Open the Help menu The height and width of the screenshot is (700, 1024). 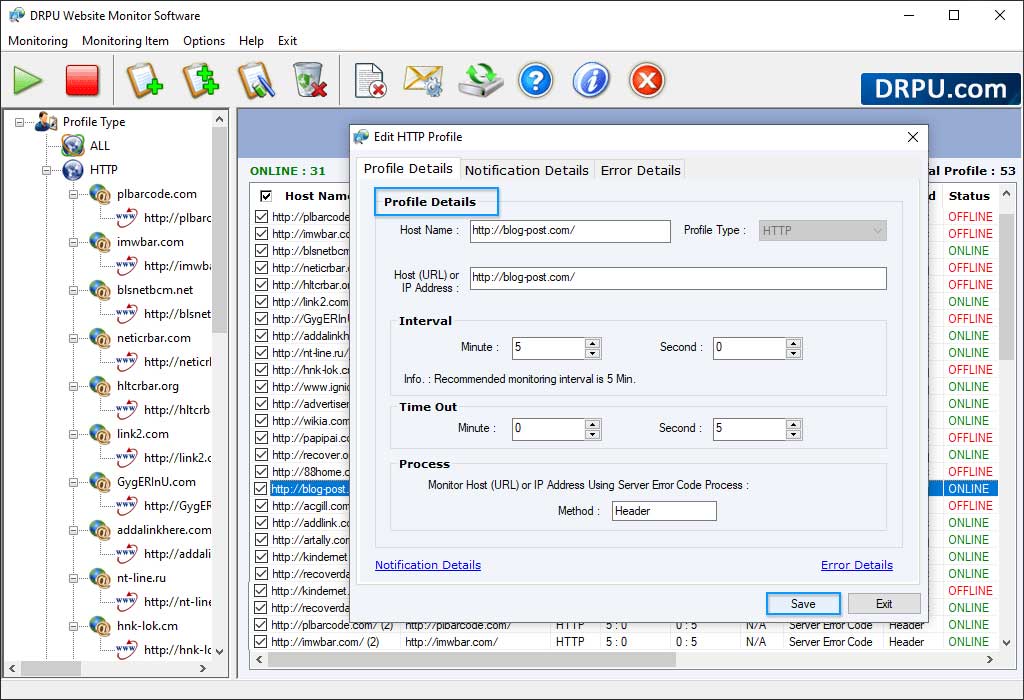pyautogui.click(x=251, y=40)
